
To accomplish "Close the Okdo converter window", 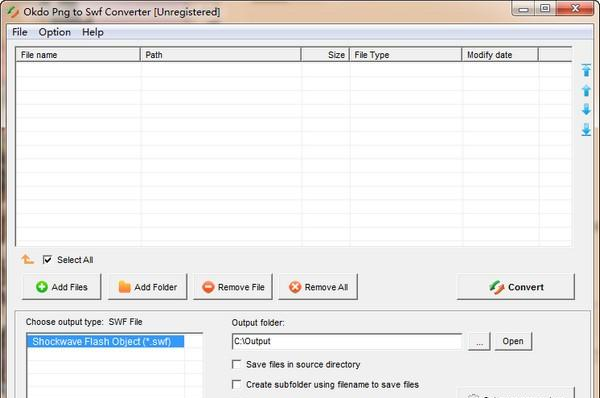I will [575, 8].
